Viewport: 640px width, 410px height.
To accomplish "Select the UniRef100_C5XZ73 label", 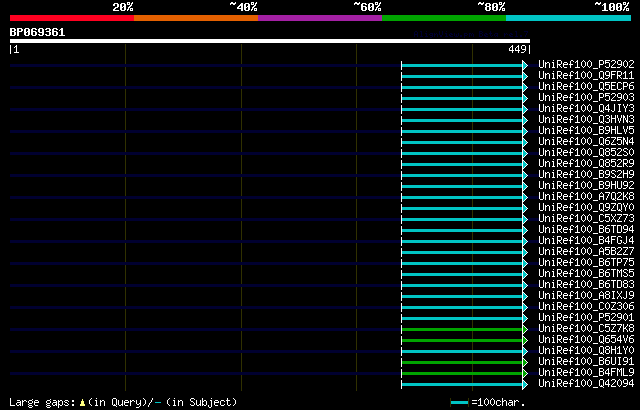I will [586, 219].
